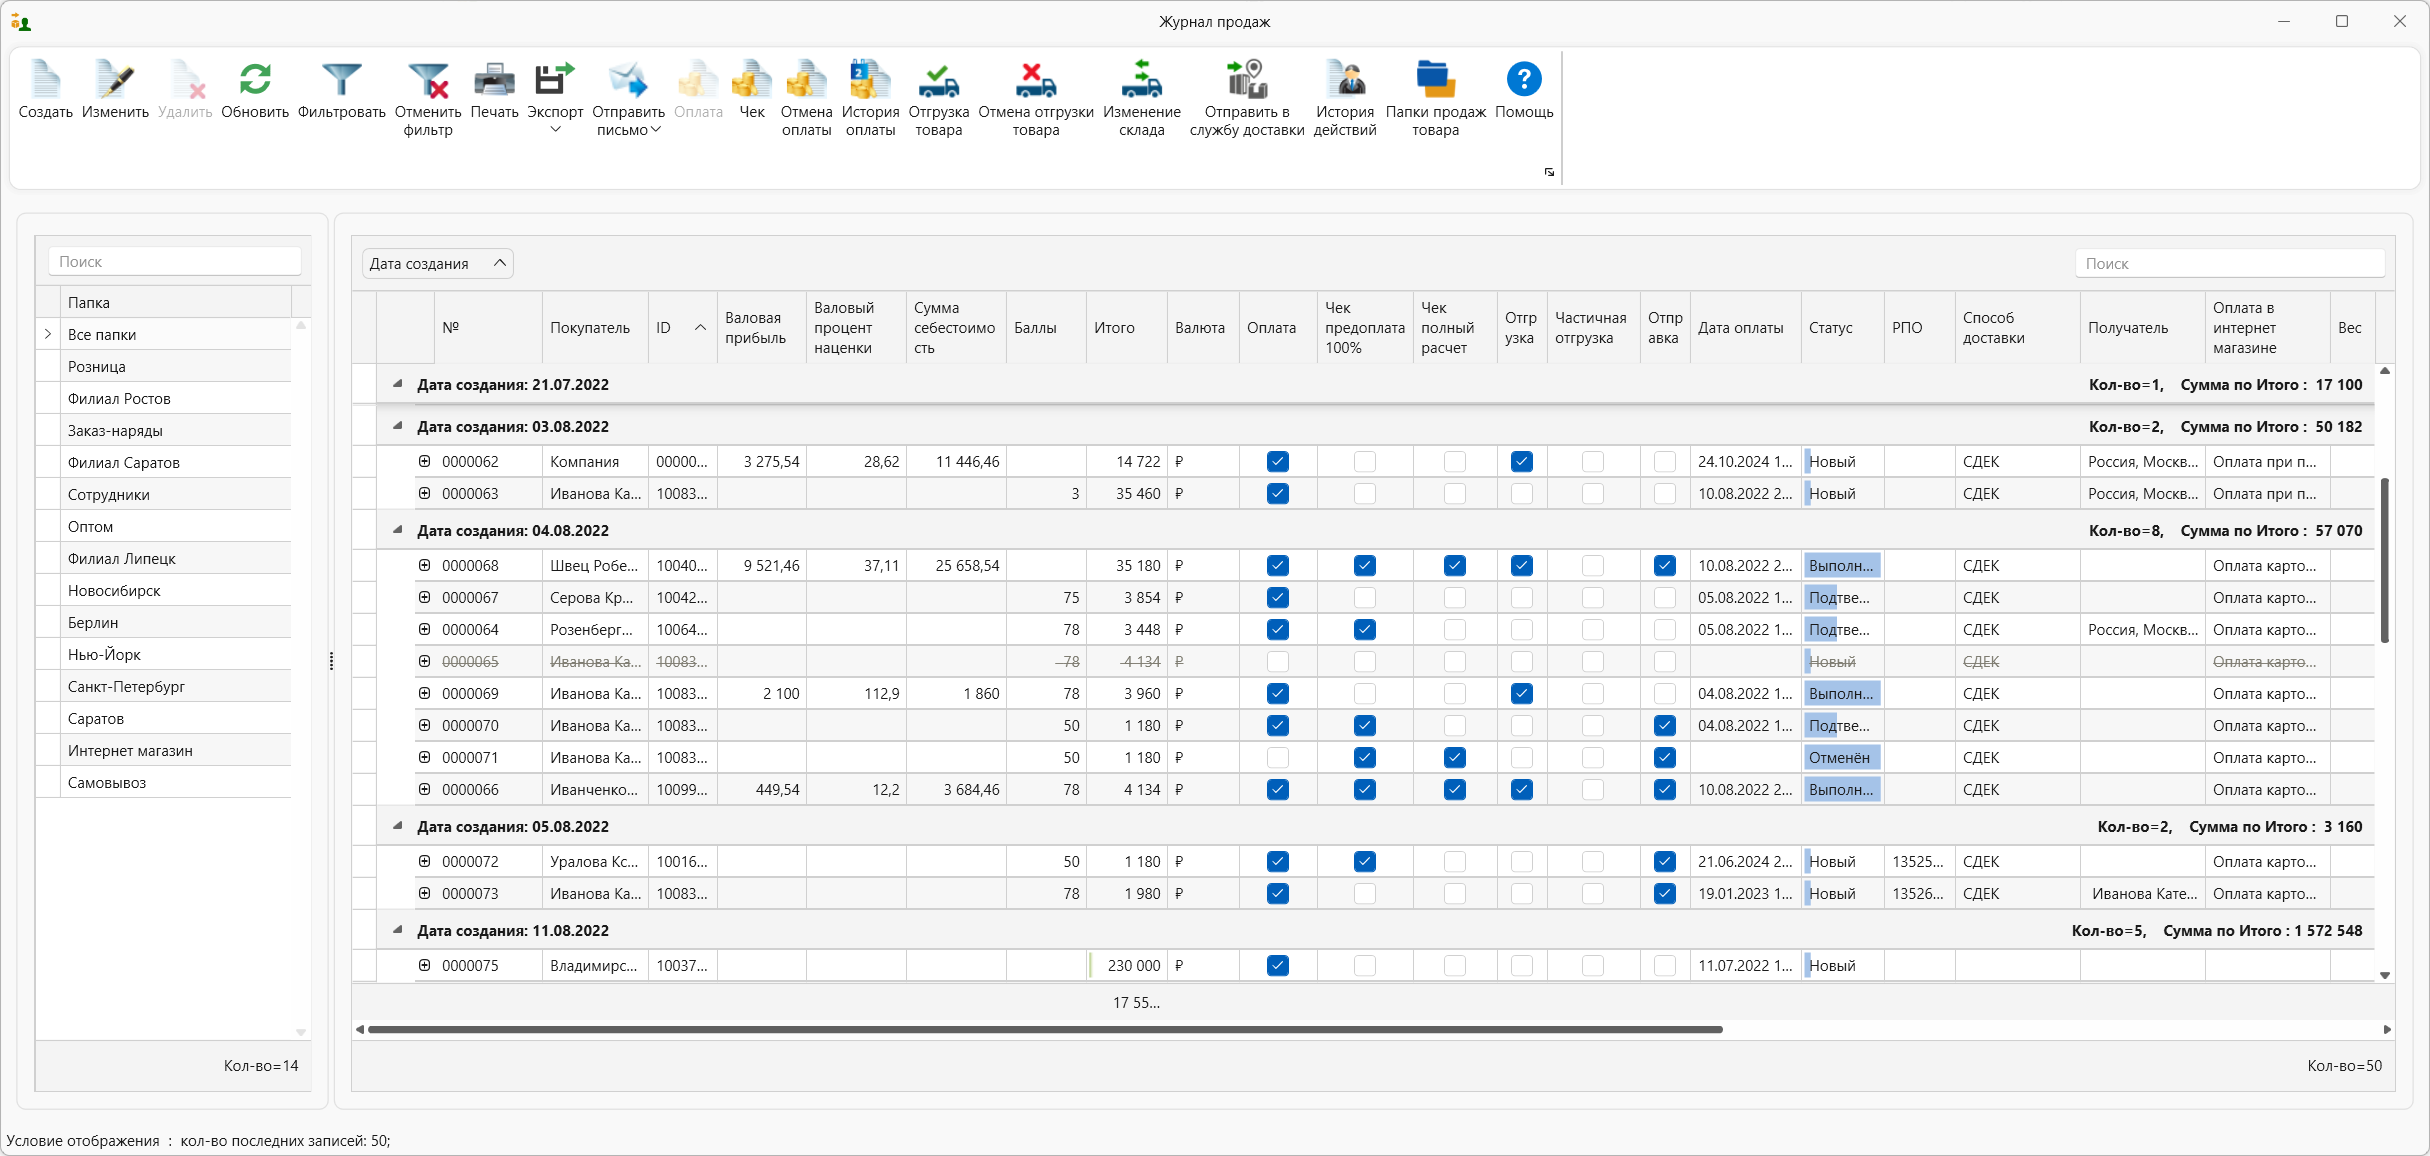
Task: Click Изменение склада icon
Action: [1142, 80]
